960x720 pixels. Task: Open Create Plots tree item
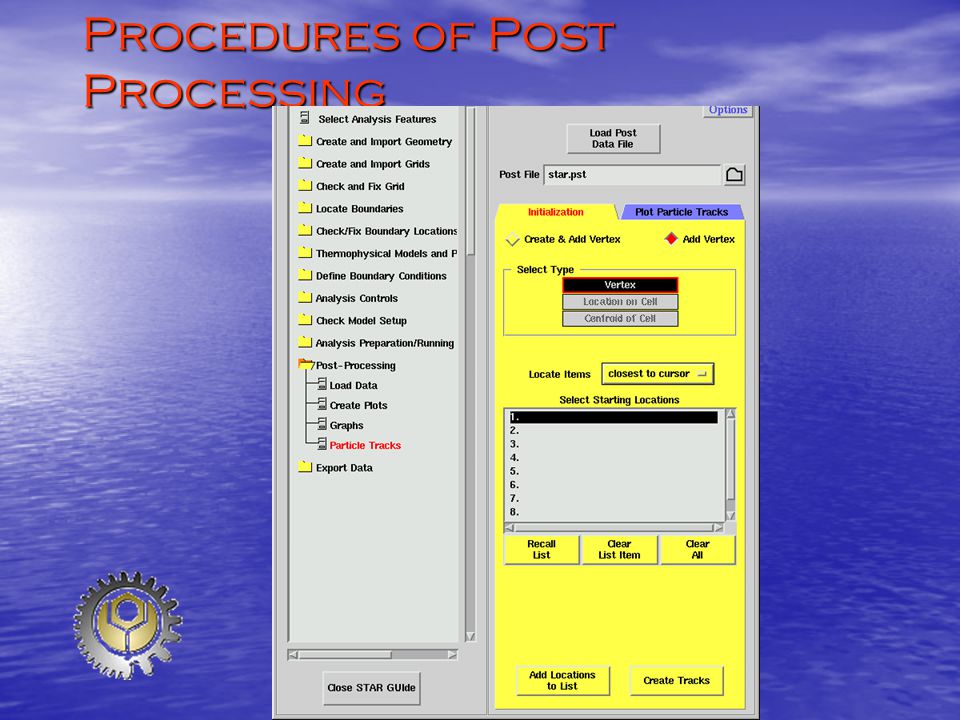358,405
